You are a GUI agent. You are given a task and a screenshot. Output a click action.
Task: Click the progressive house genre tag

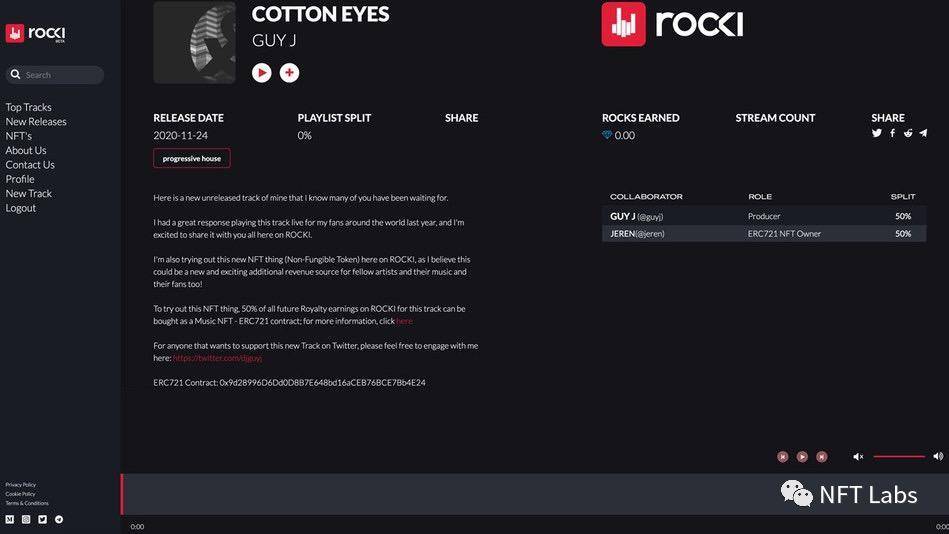(192, 158)
